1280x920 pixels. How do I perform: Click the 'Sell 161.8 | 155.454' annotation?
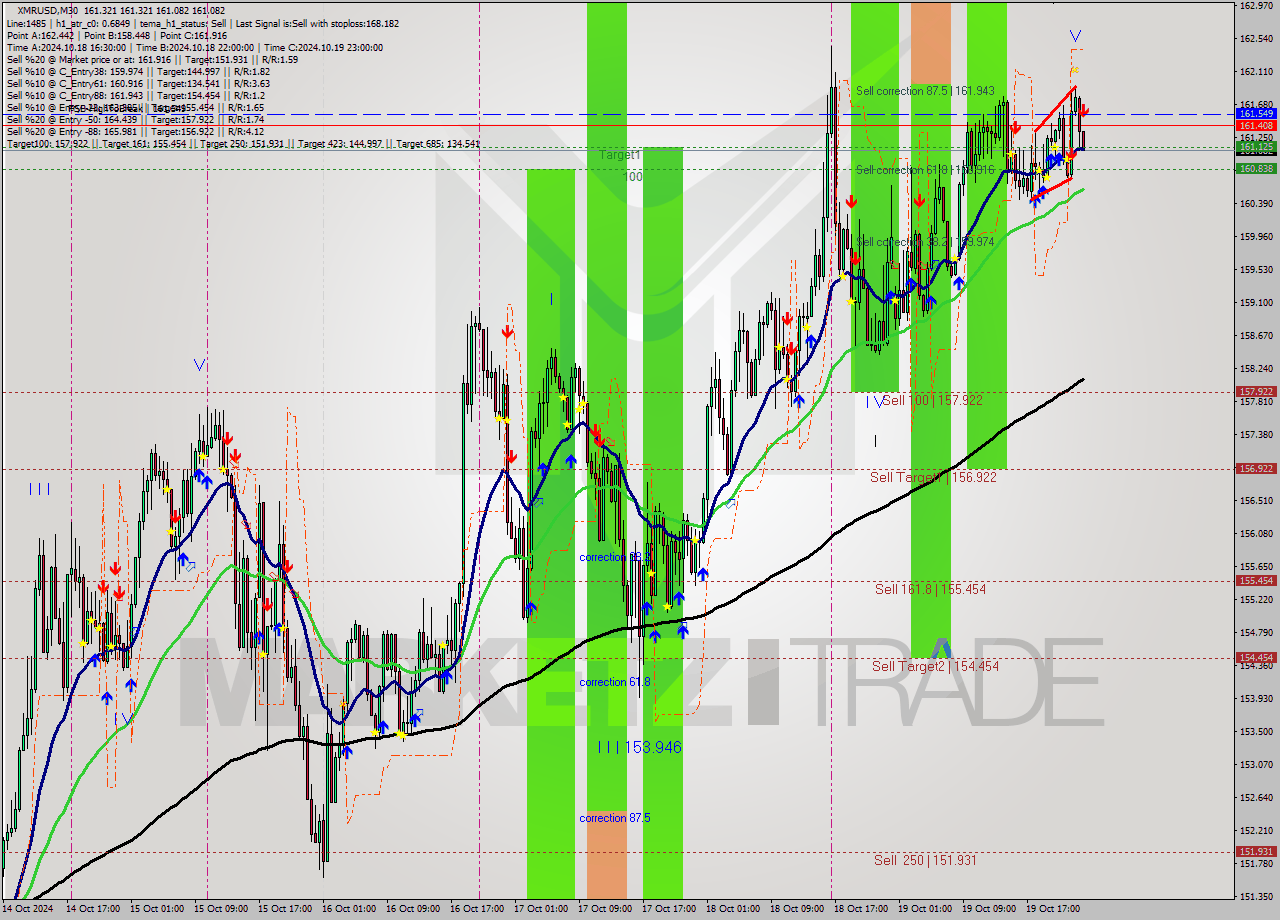930,589
